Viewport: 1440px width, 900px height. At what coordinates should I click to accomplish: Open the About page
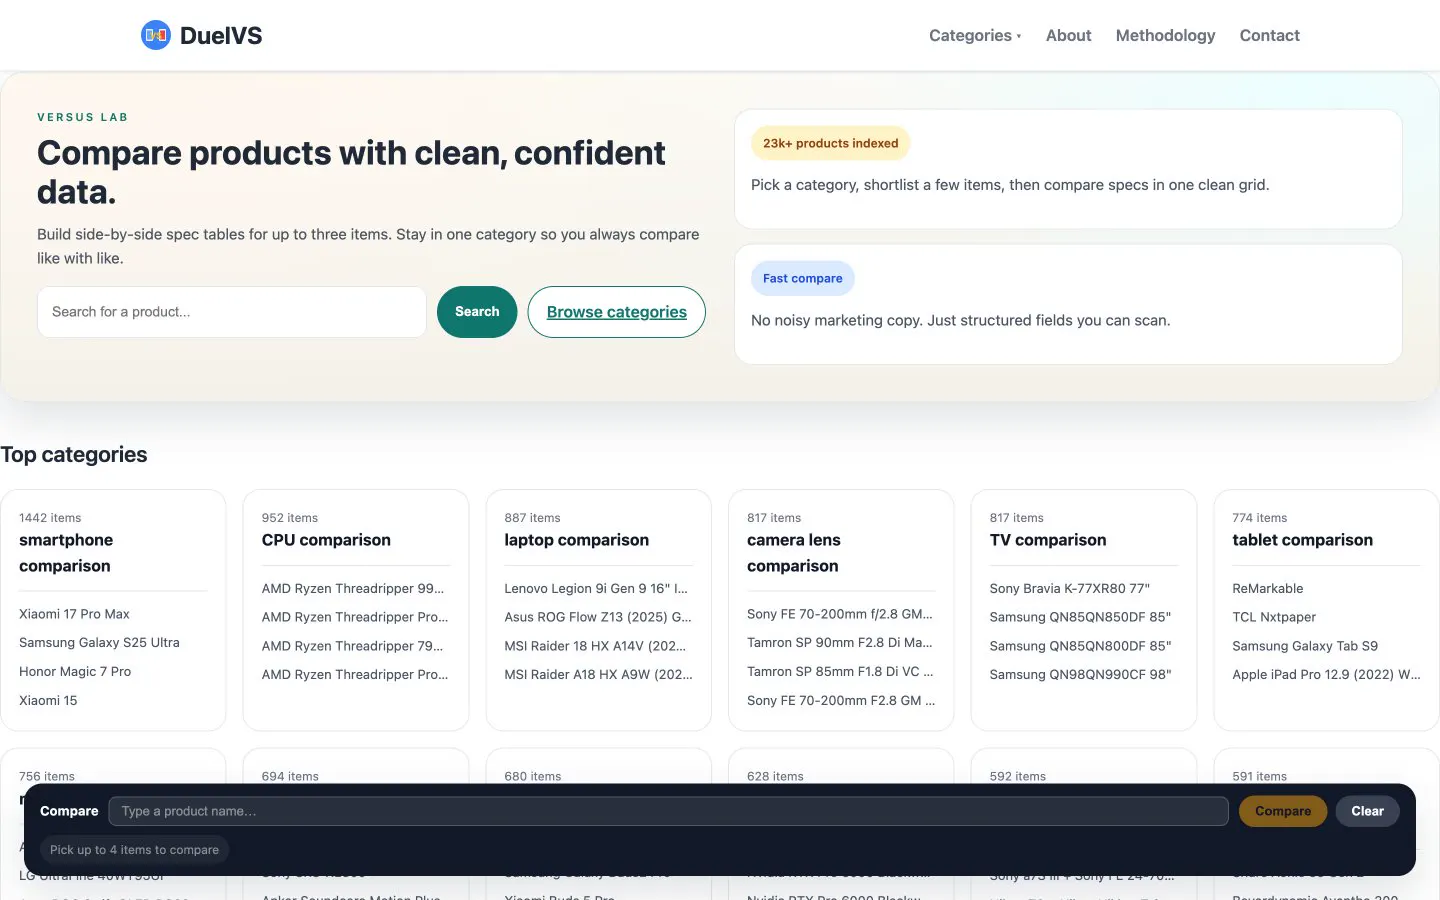1068,35
